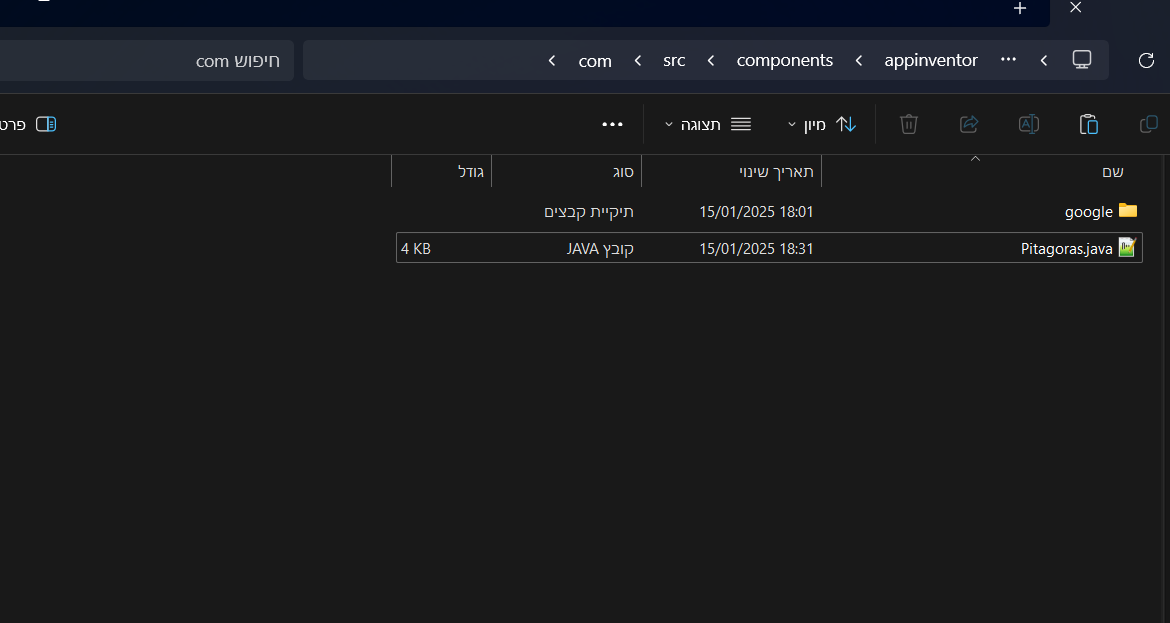
Task: Select the Pitagoras.java file
Action: pos(1066,249)
